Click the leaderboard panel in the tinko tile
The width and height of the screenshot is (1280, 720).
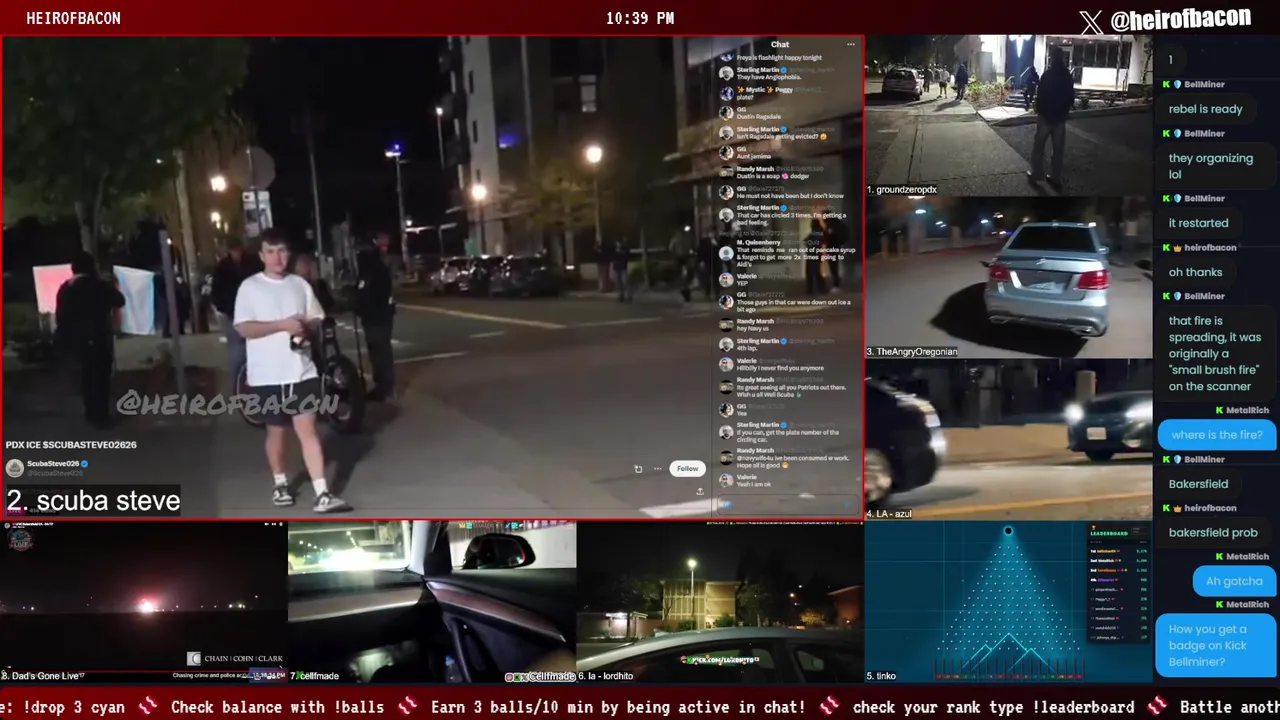(x=1119, y=586)
